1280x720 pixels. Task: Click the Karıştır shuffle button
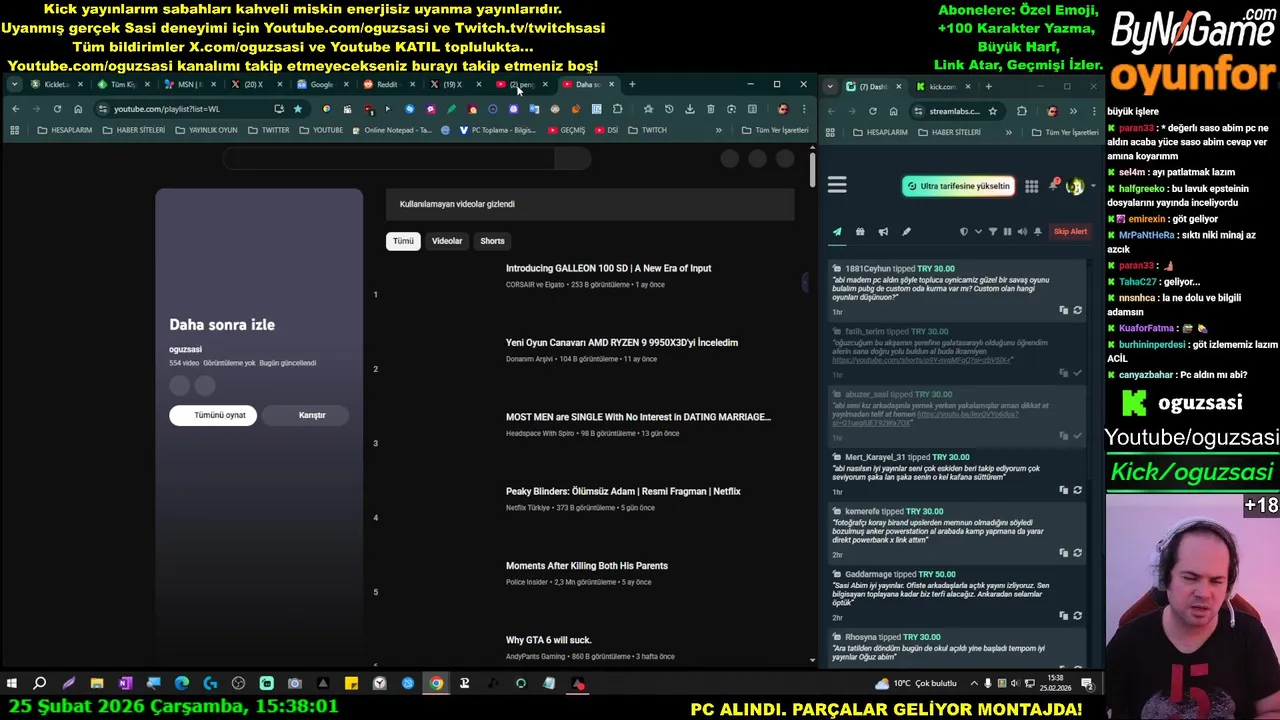tap(305, 415)
